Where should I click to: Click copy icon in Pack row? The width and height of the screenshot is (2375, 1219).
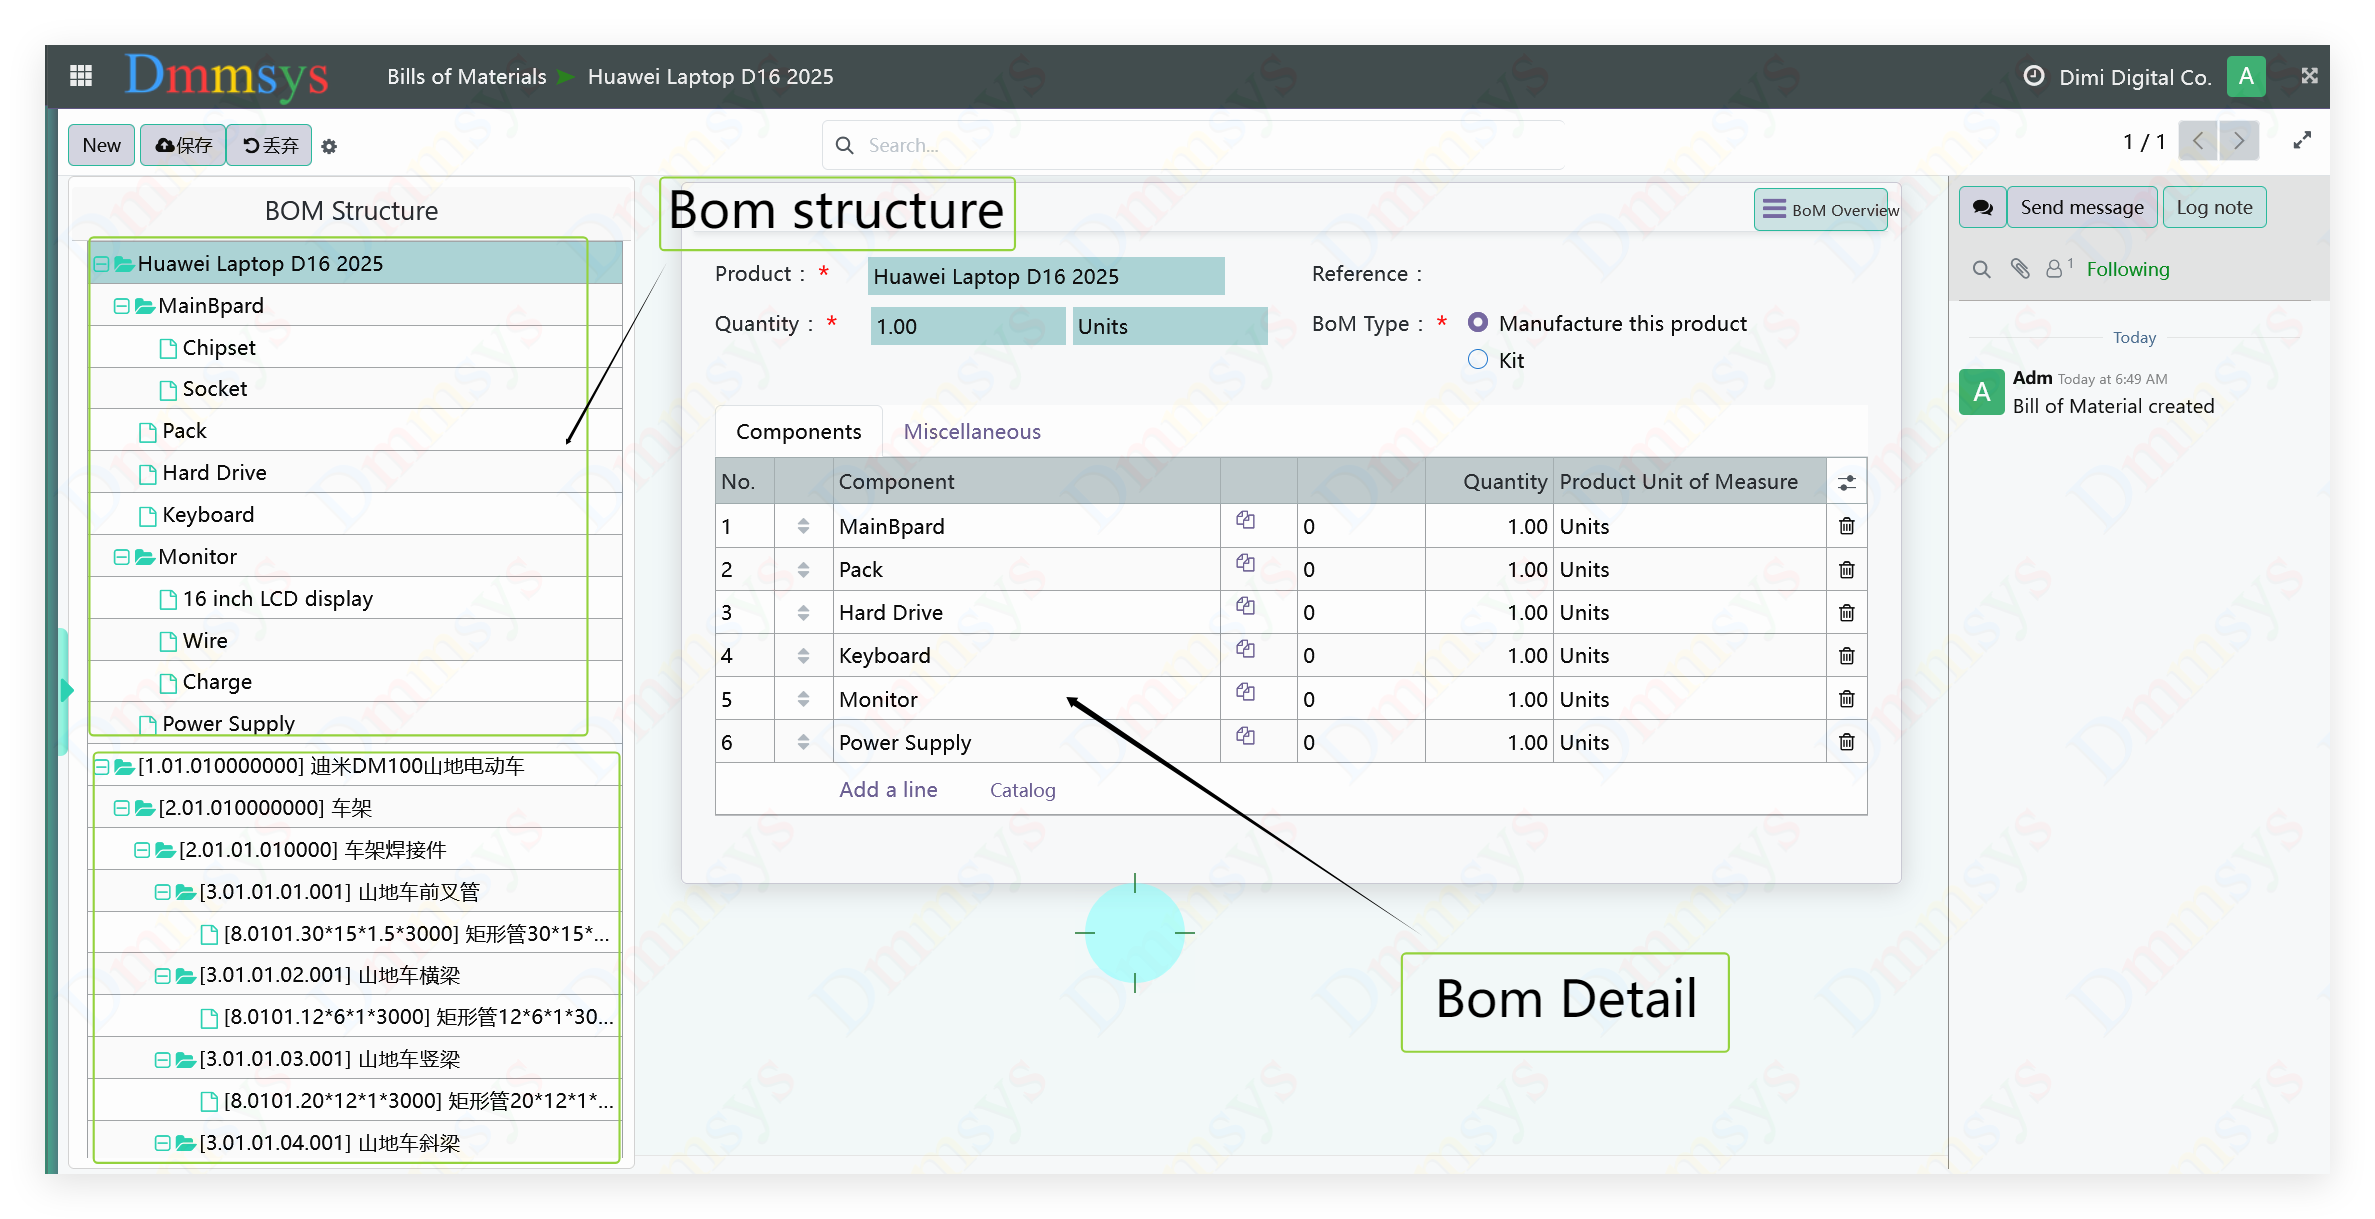[1245, 563]
